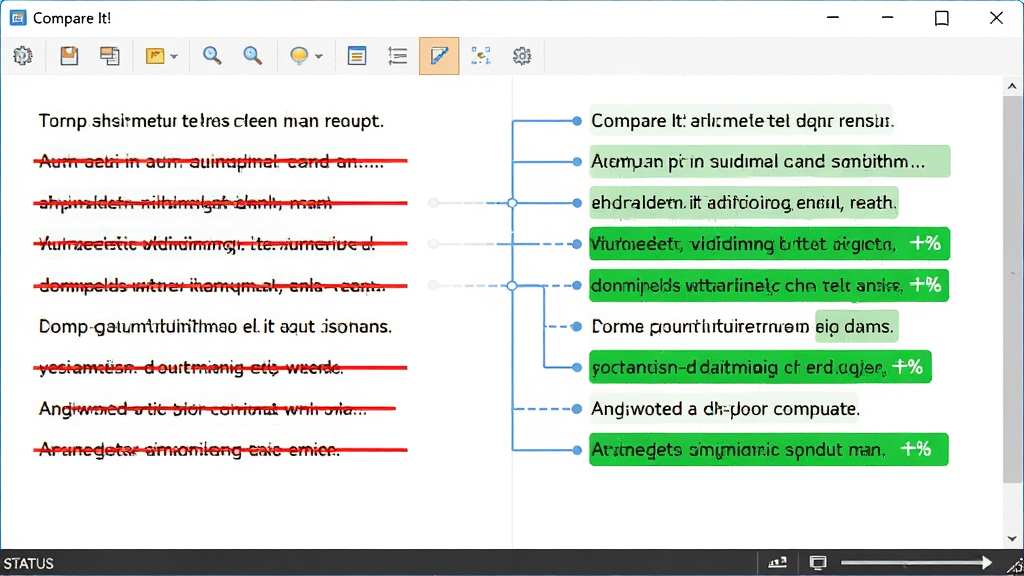Click connector dot beside 'ehdraldem.it' line

point(577,203)
